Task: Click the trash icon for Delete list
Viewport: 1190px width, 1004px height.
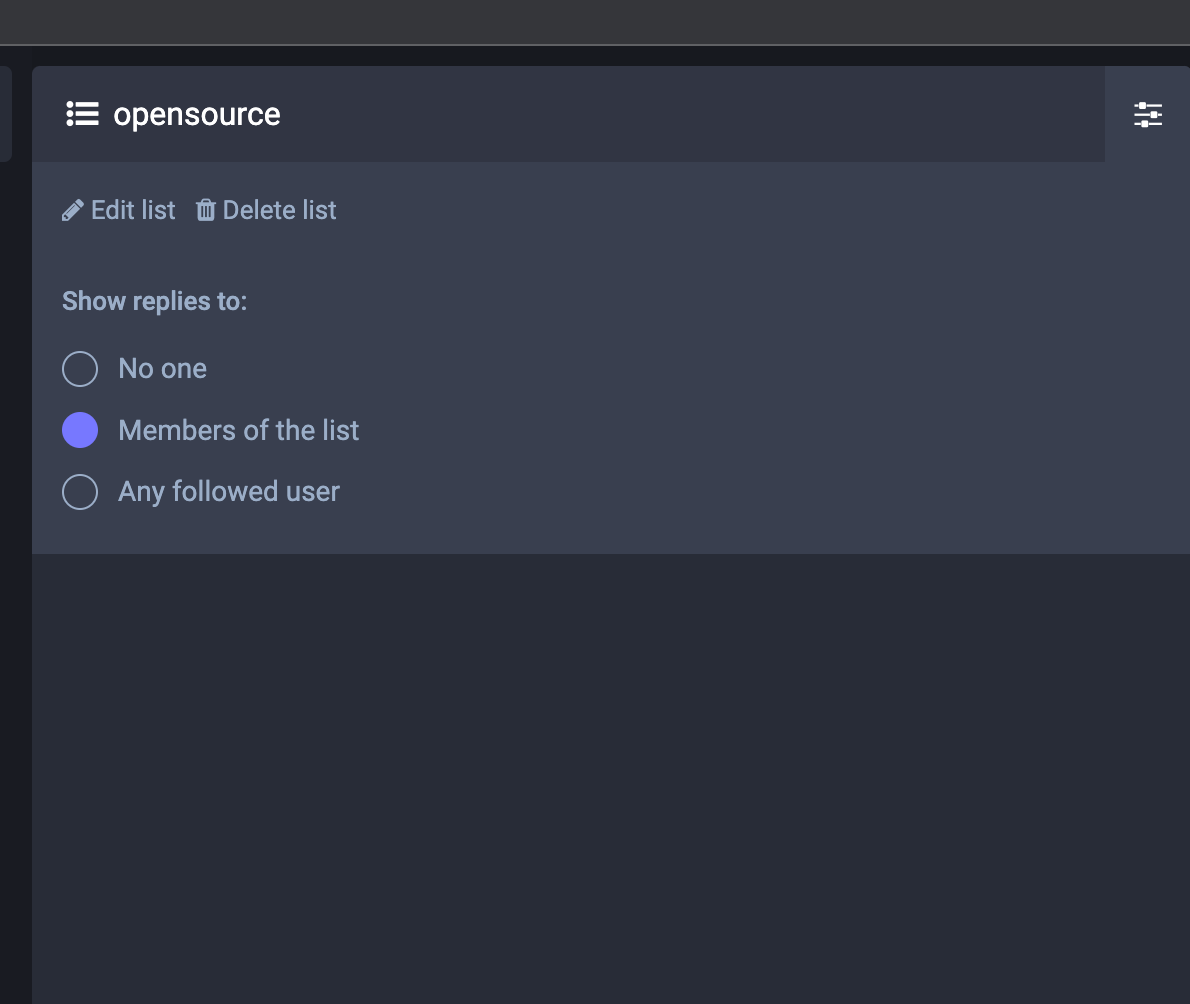Action: (x=206, y=210)
